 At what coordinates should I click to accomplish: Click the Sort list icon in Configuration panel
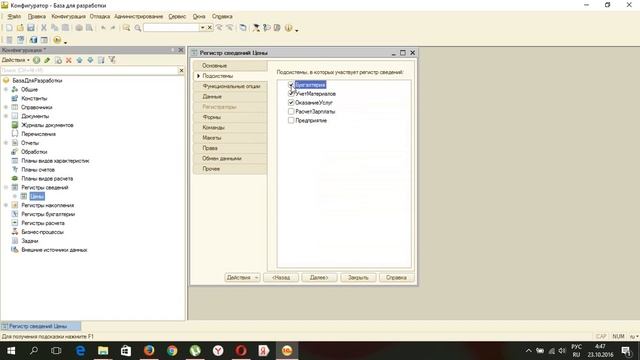(x=101, y=60)
